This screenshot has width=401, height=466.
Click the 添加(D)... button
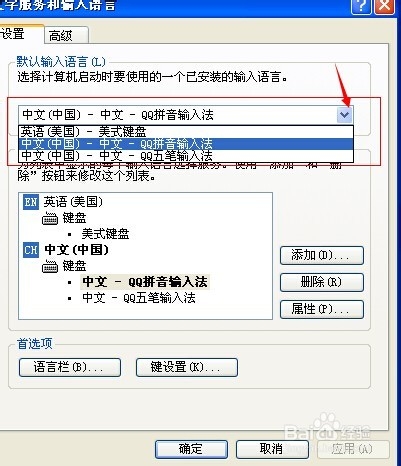322,255
